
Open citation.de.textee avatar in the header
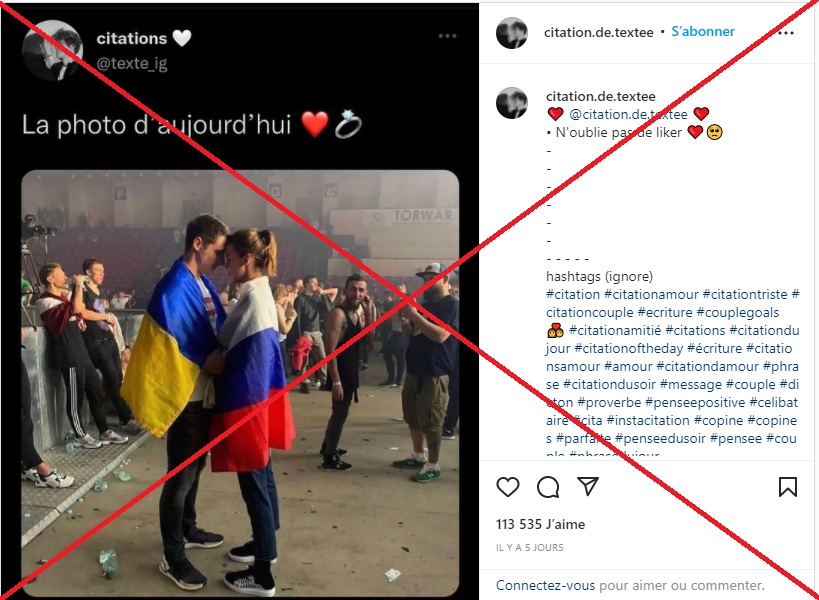[x=512, y=33]
